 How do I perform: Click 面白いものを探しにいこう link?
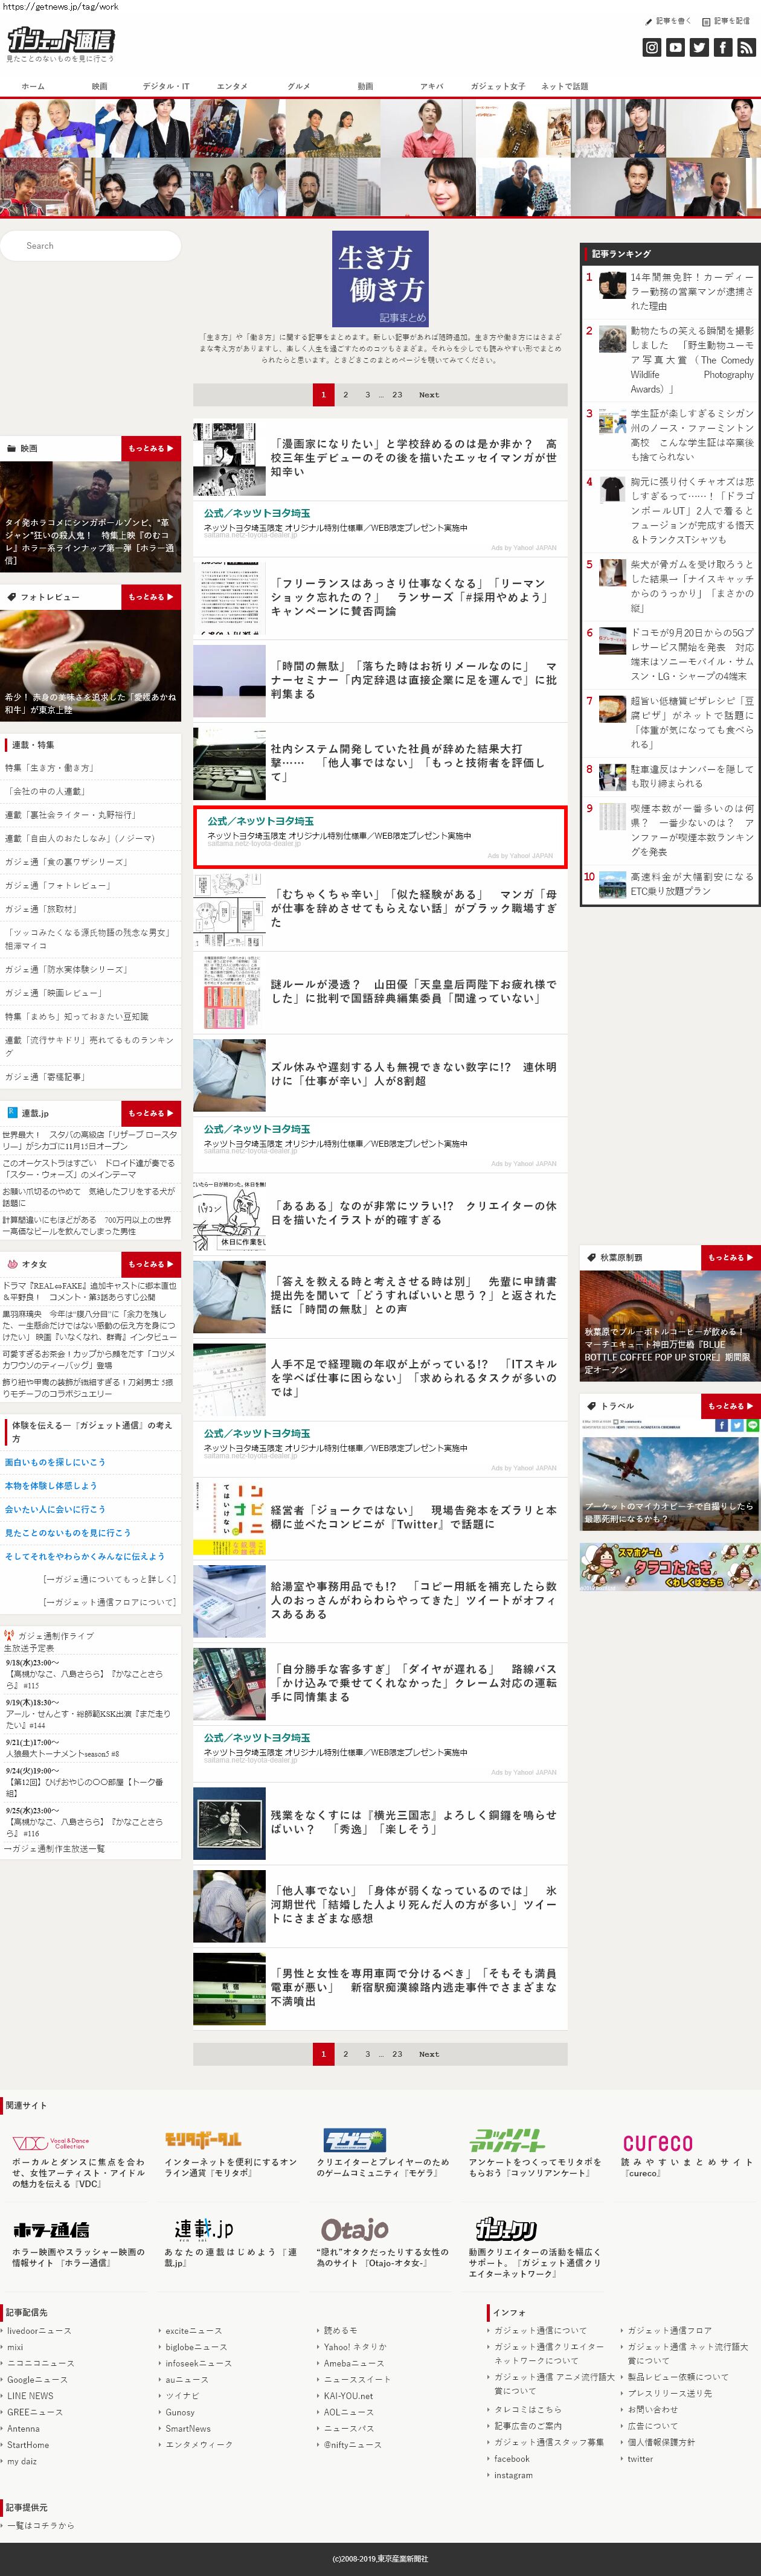tap(55, 1462)
